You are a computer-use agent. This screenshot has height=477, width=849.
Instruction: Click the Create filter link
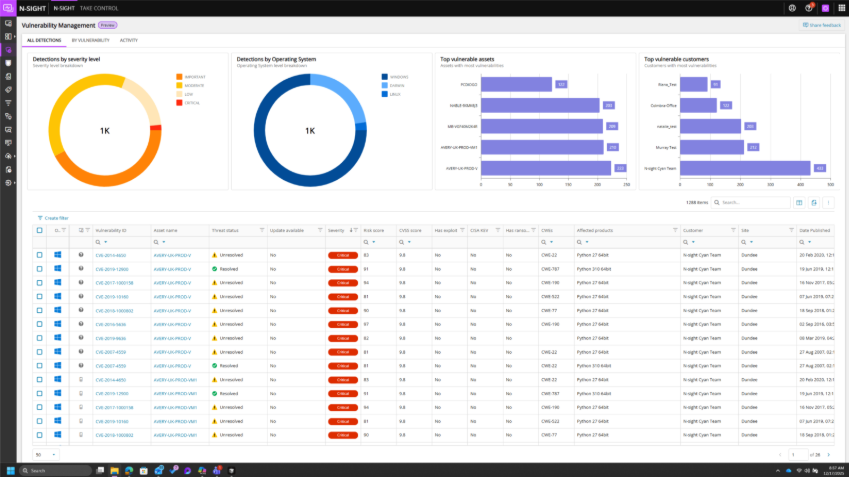[53, 217]
